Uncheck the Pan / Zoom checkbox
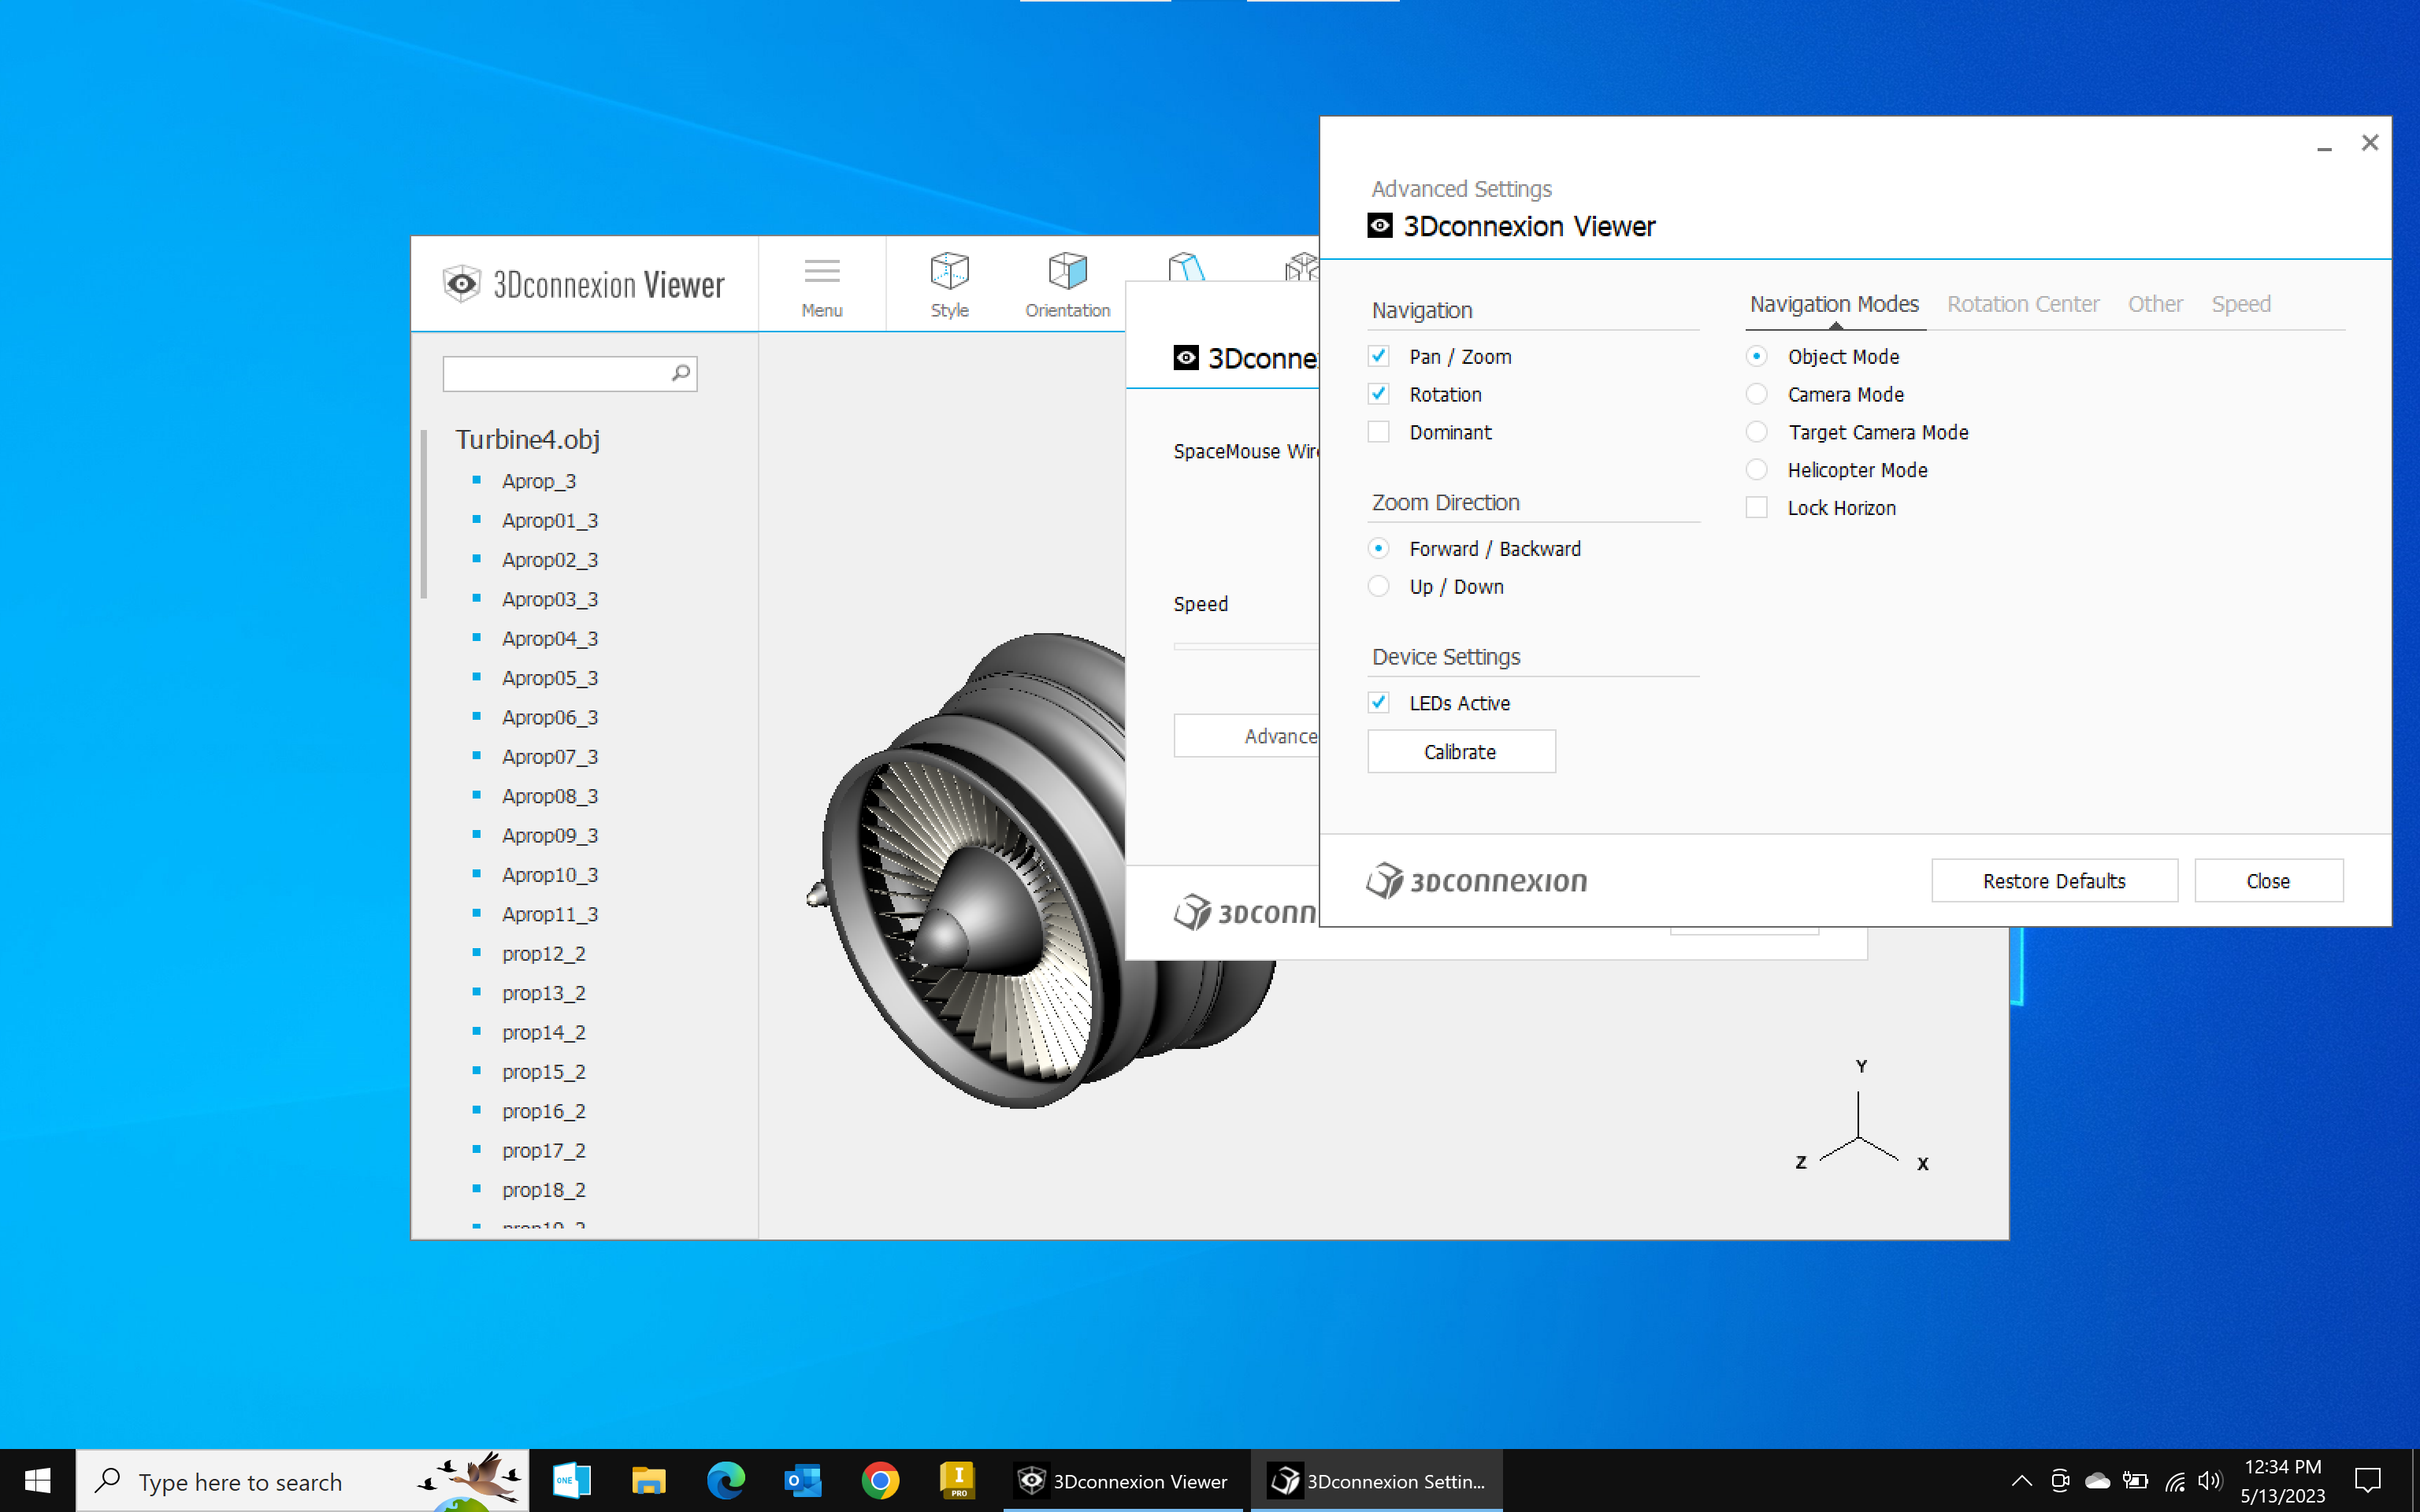The image size is (2420, 1512). [x=1379, y=356]
